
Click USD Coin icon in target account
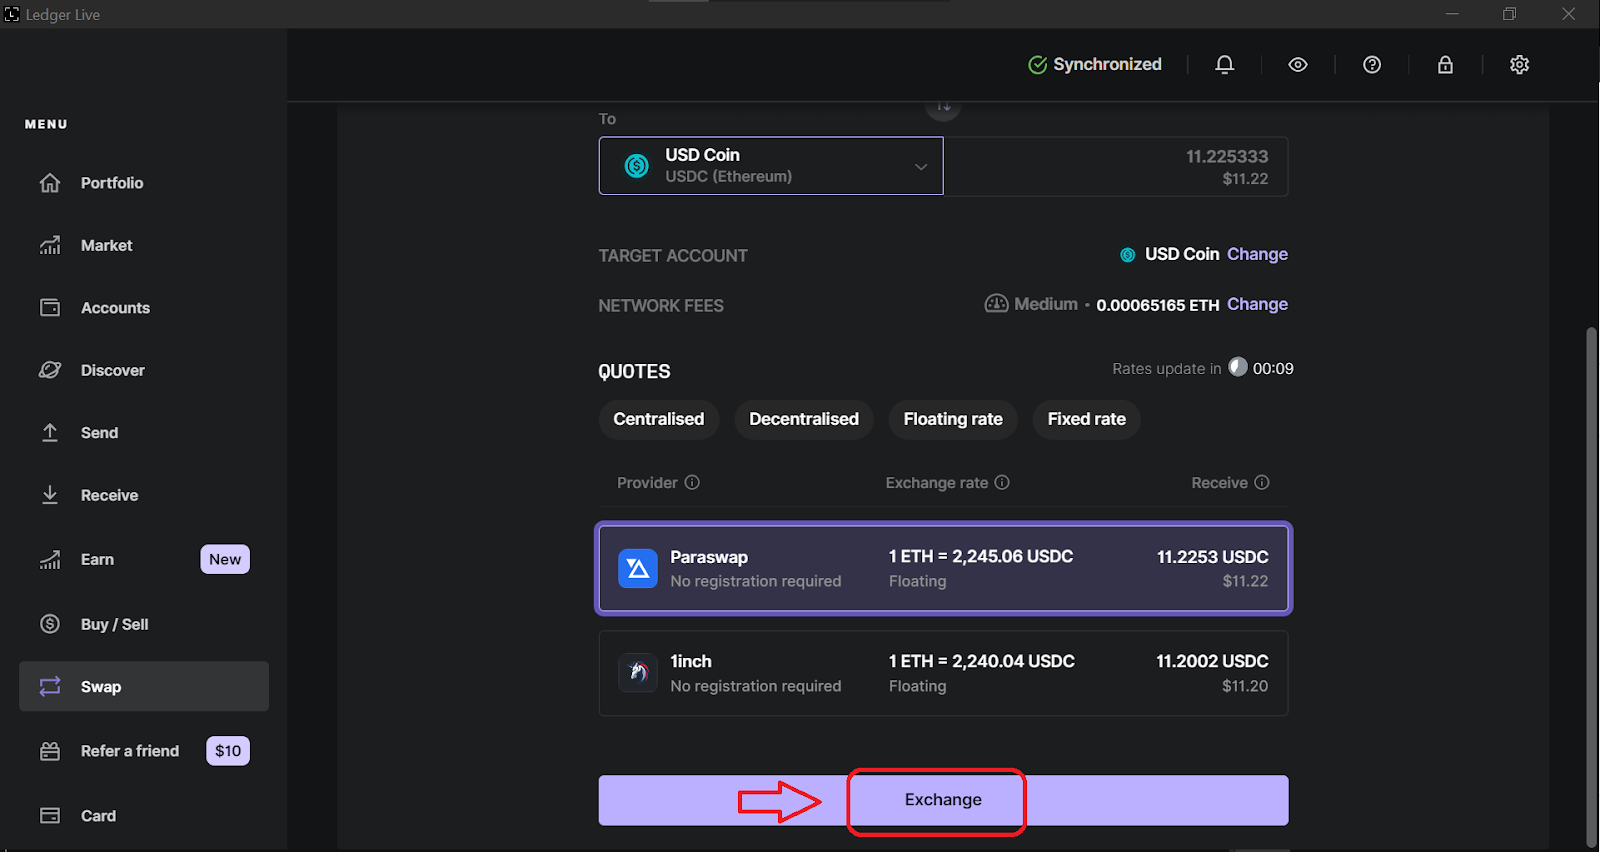point(1127,255)
